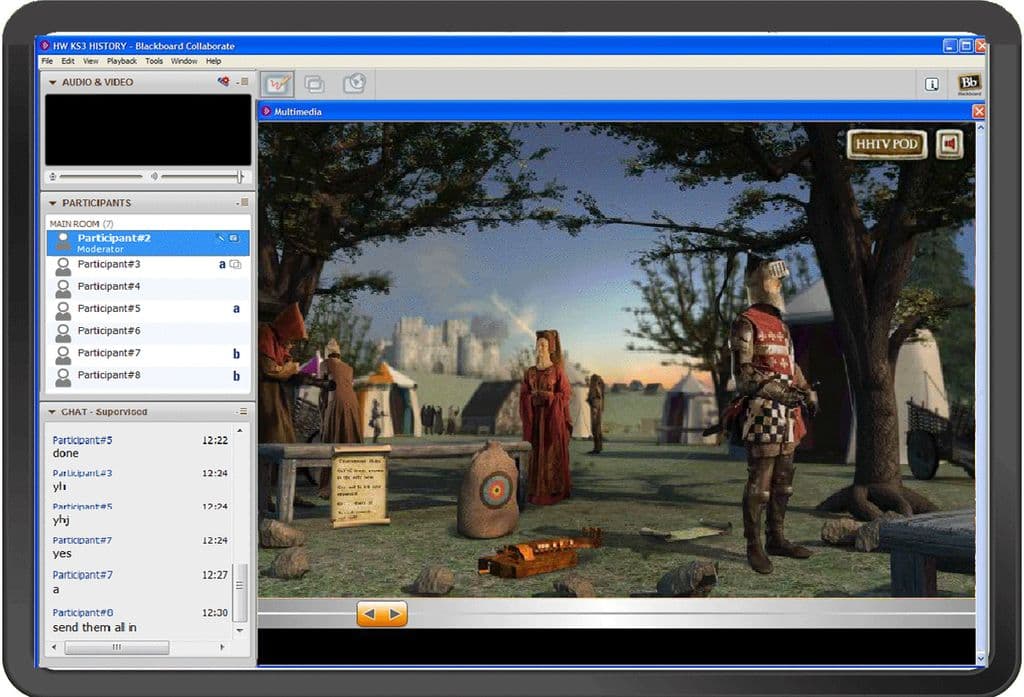The width and height of the screenshot is (1024, 697).
Task: Select Participant#7 in the participants list
Action: (148, 354)
